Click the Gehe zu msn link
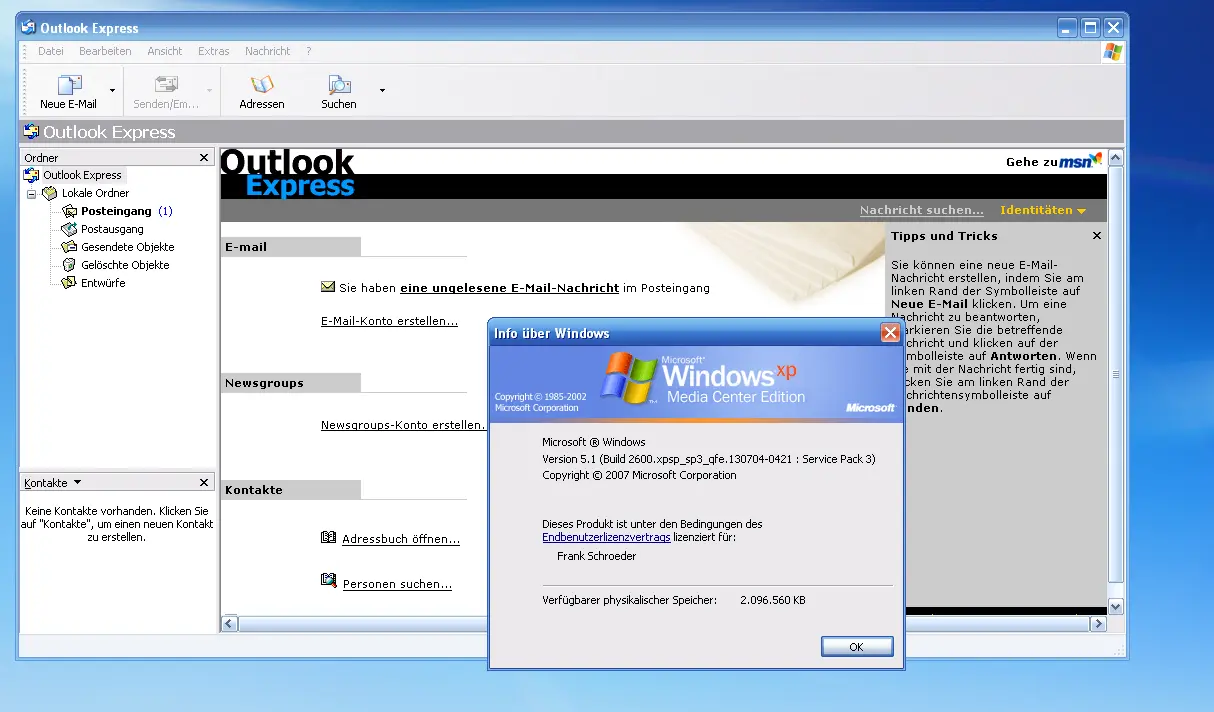This screenshot has height=712, width=1214. pos(1053,161)
